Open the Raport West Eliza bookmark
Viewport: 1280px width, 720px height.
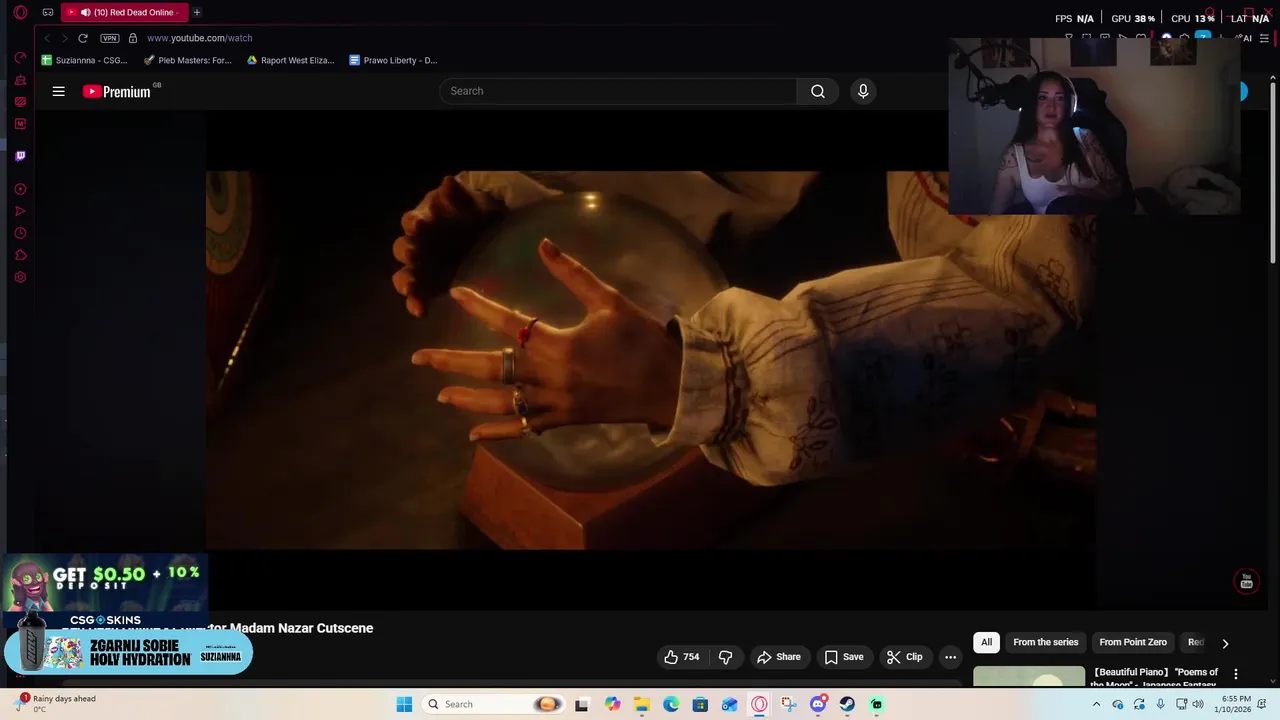tap(291, 60)
